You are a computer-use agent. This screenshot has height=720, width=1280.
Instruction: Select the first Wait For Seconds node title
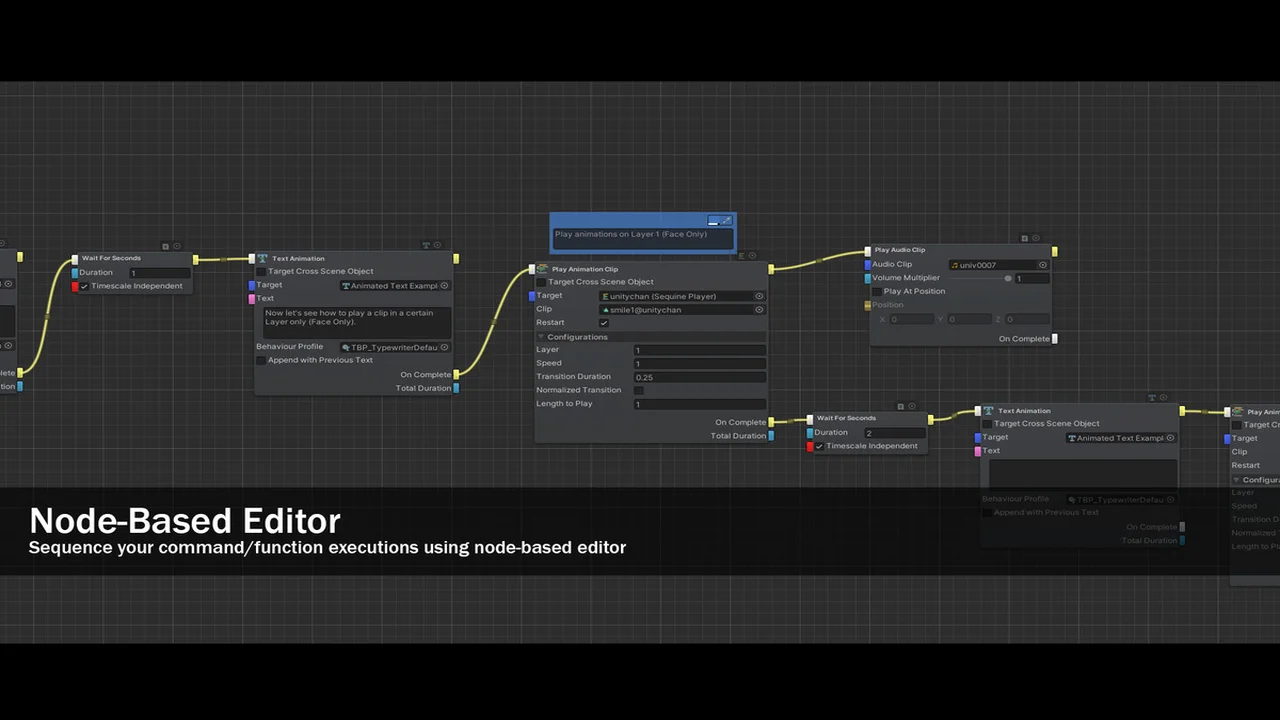[x=111, y=258]
